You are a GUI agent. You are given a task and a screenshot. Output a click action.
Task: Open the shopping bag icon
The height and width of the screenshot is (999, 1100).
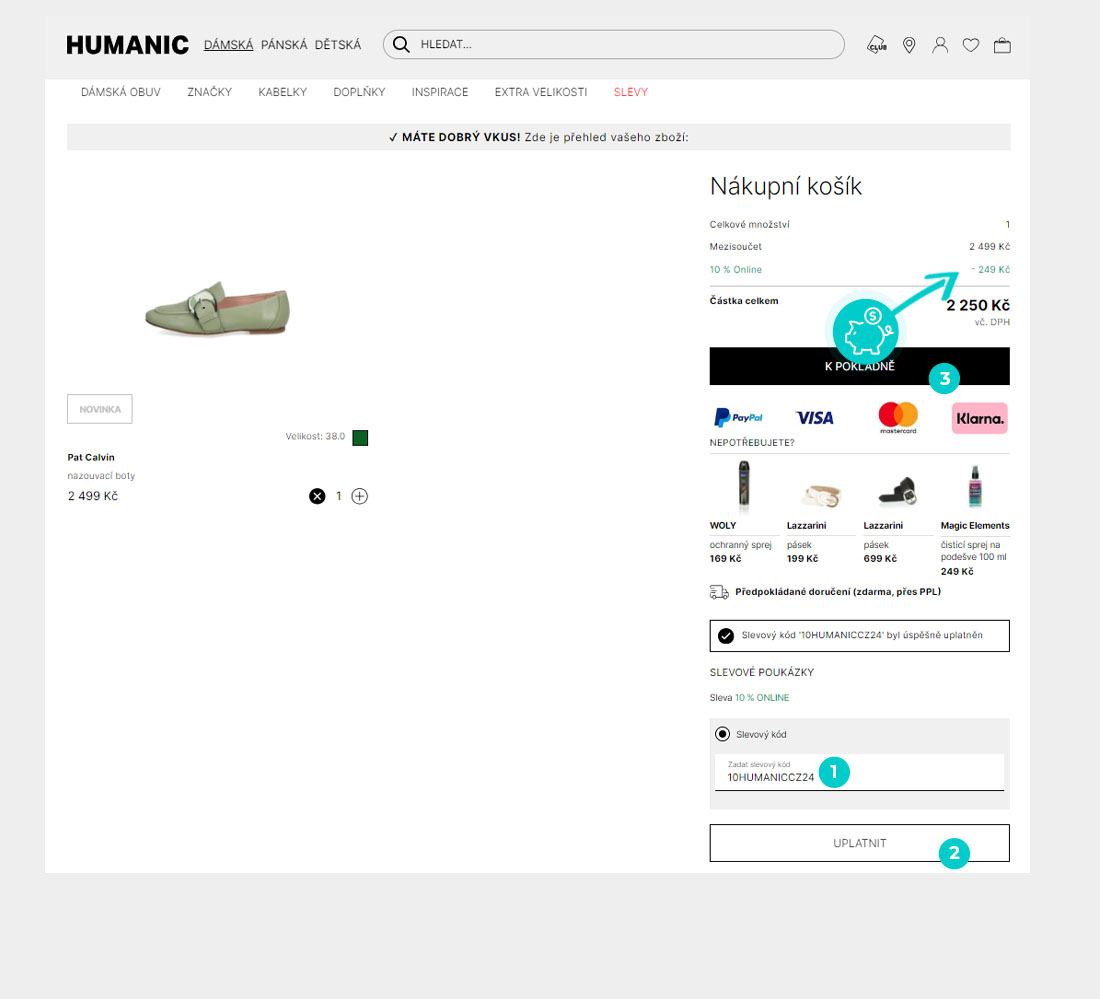pos(1002,45)
